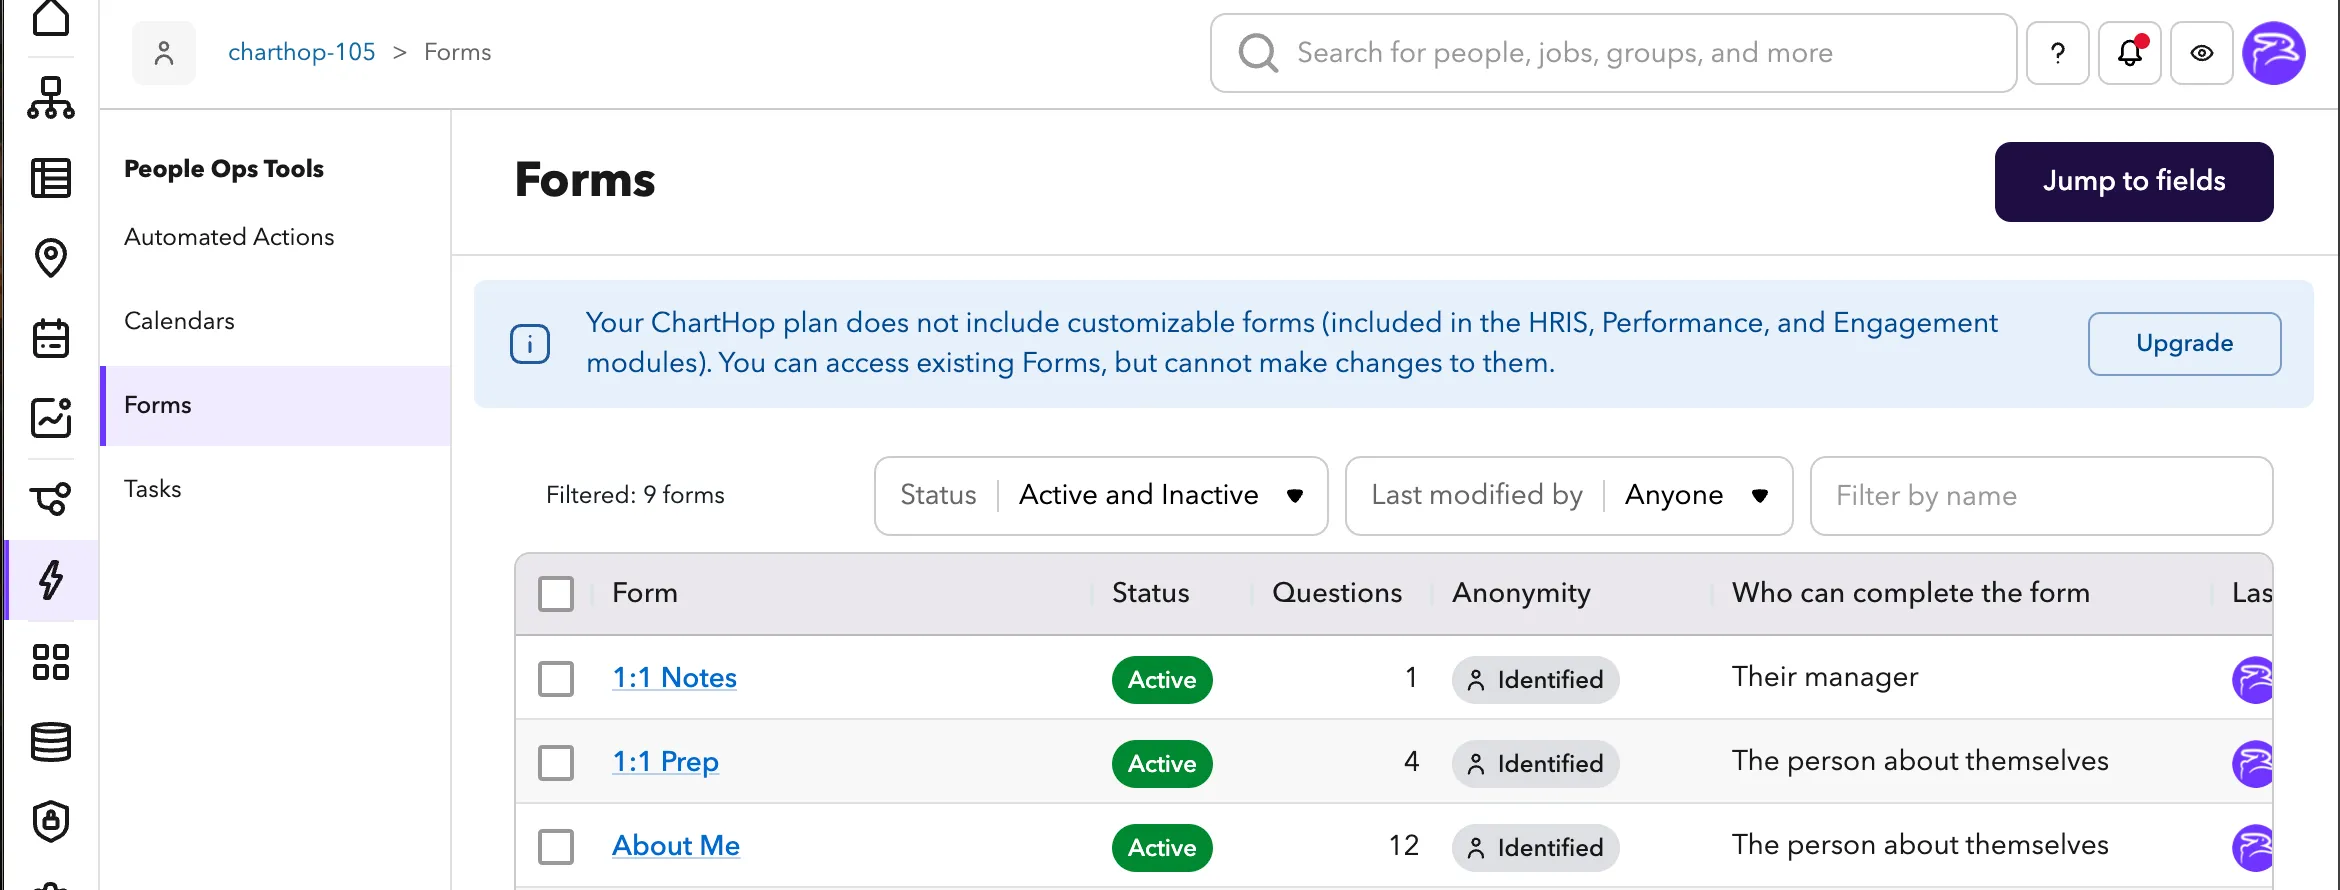2340x890 pixels.
Task: Click the Identified badge in 1:1 Notes row
Action: pos(1535,680)
